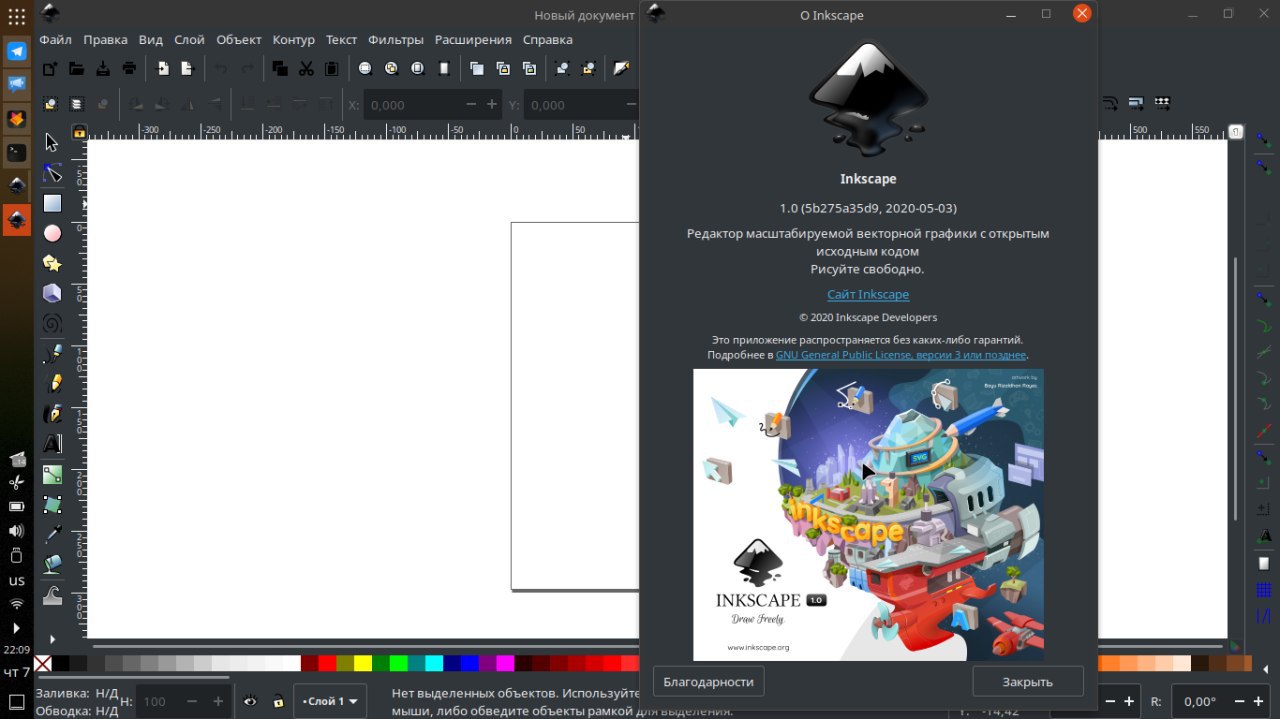Click the import file icon
The height and width of the screenshot is (719, 1280).
(163, 69)
